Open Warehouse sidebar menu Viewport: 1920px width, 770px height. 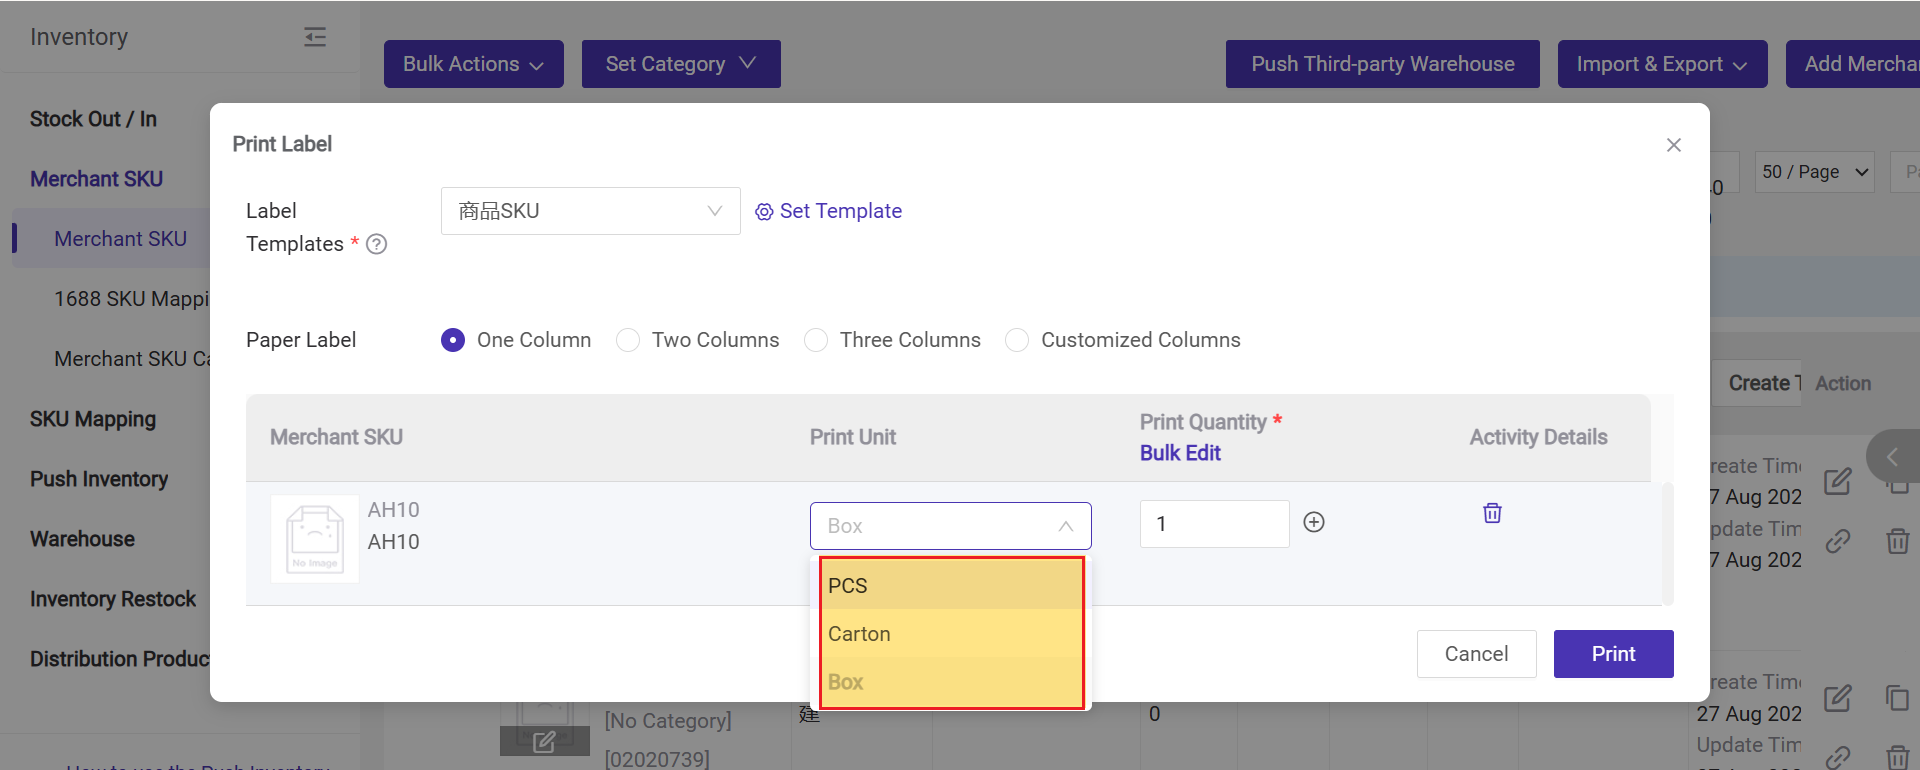(x=82, y=539)
